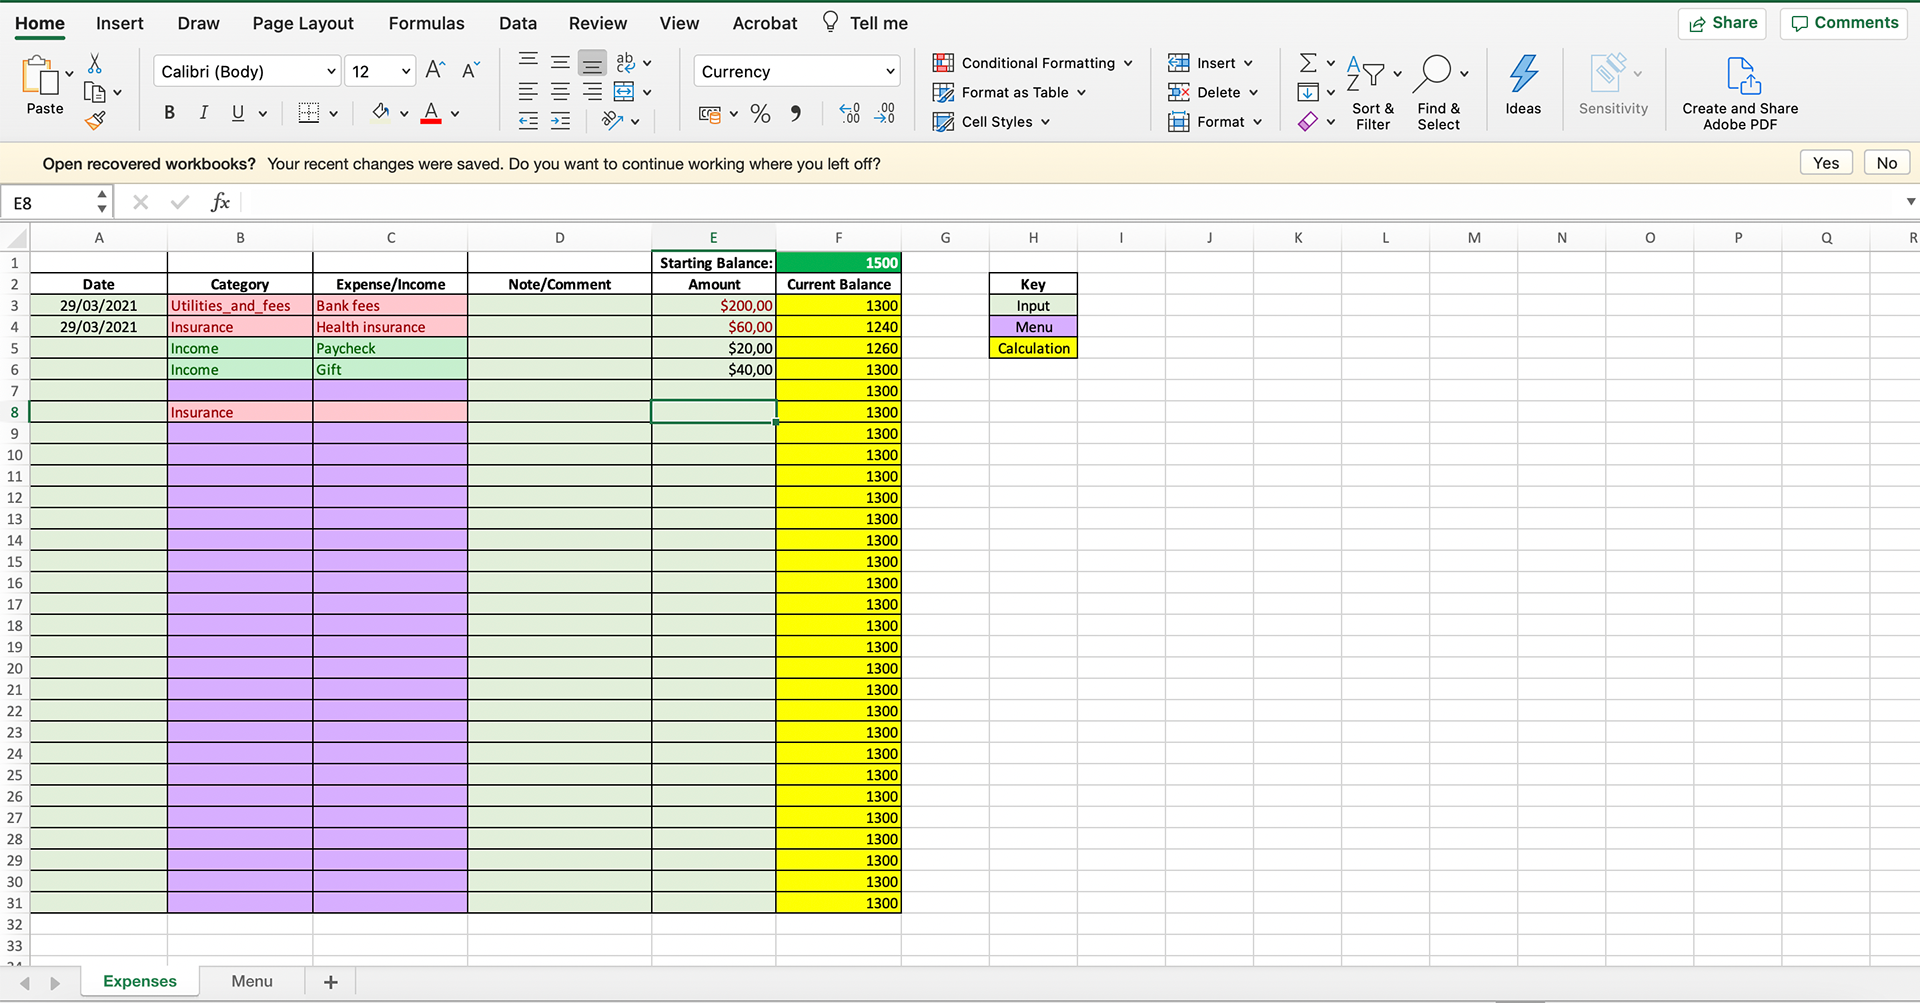Open the Fill Color dropdown arrow

coord(404,114)
